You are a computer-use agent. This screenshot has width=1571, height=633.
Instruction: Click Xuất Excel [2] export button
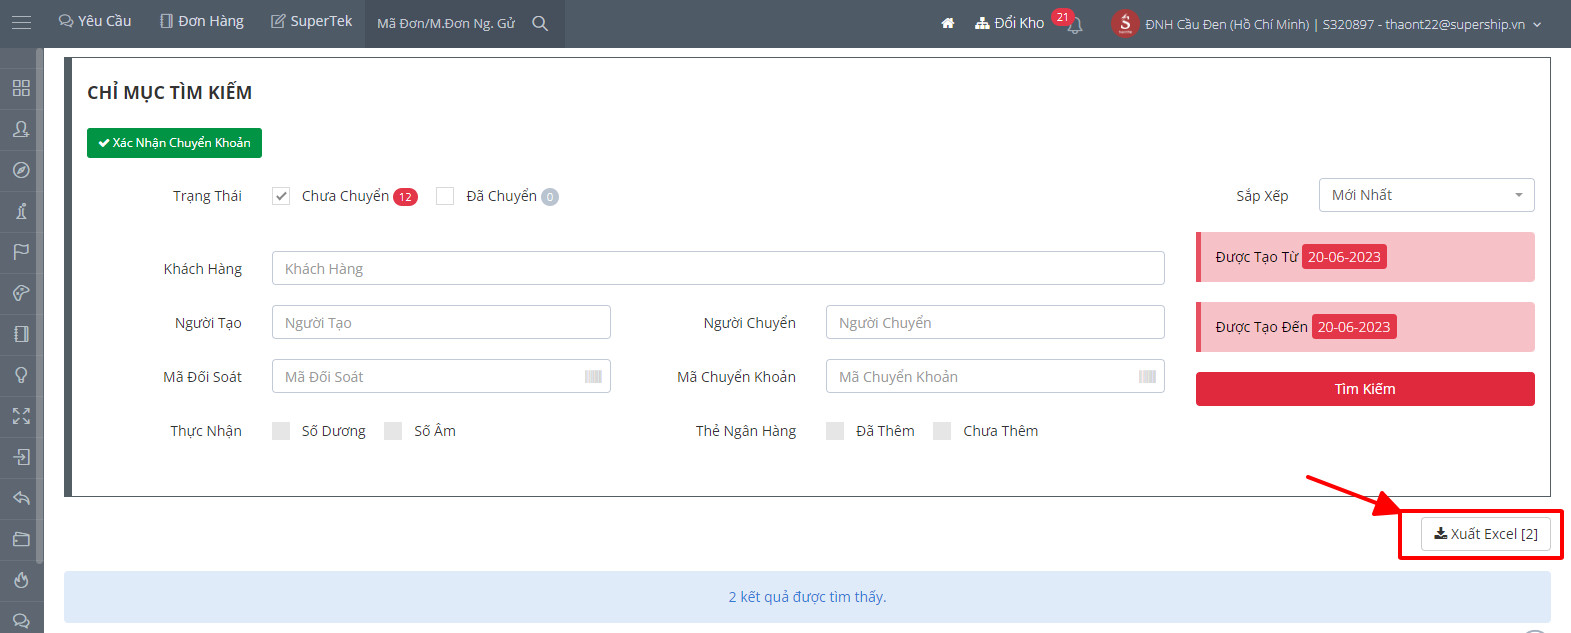coord(1486,534)
